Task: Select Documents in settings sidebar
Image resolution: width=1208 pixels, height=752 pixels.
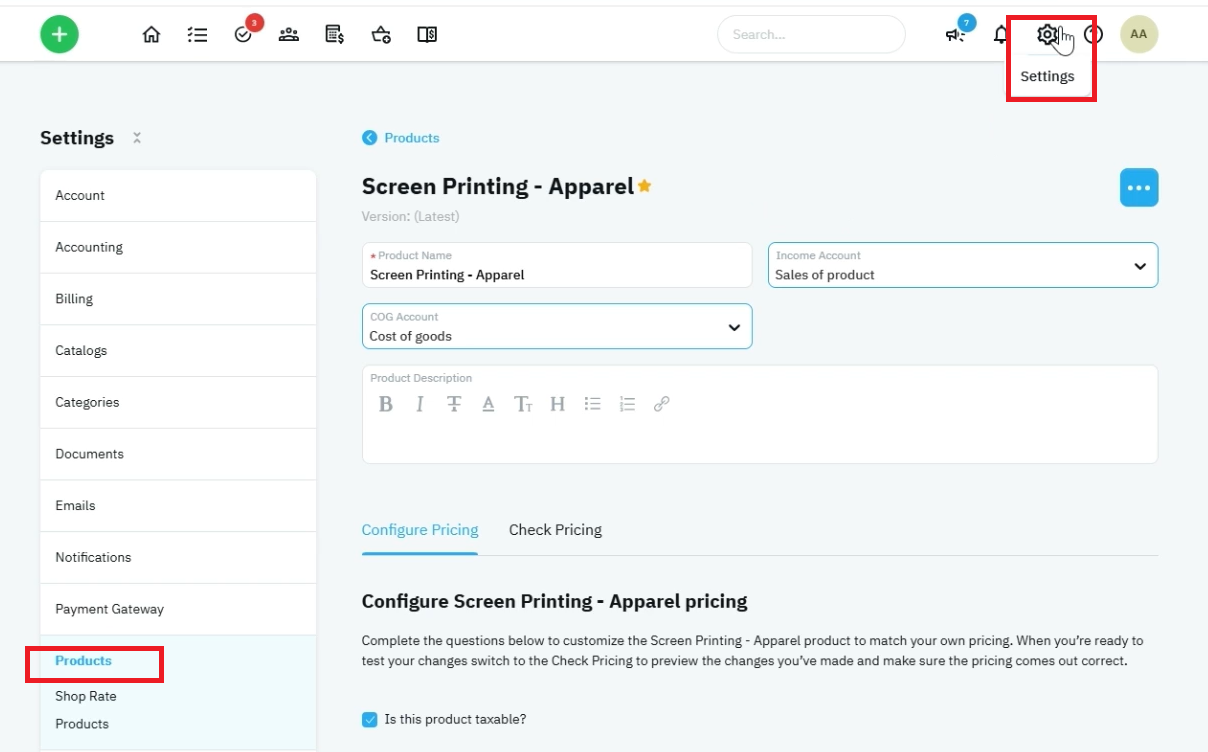Action: tap(178, 454)
